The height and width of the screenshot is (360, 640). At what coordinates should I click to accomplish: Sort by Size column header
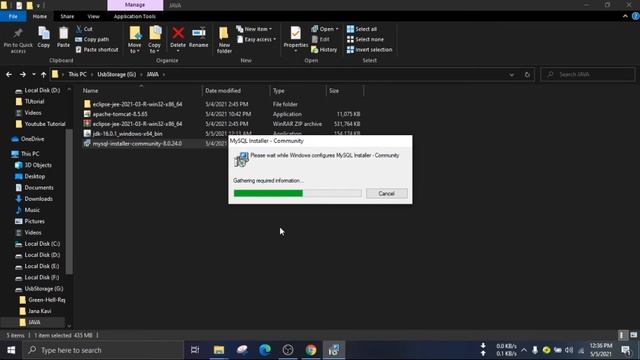pos(345,91)
